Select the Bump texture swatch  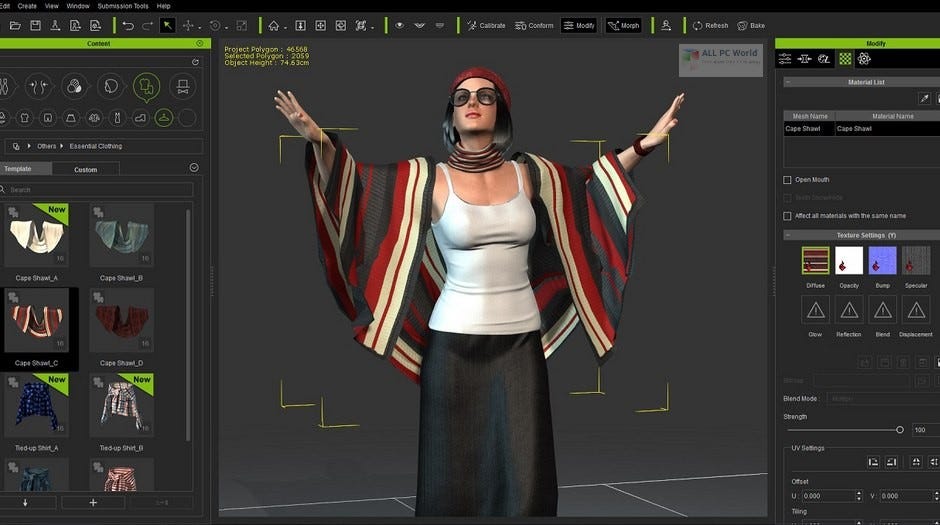[882, 260]
